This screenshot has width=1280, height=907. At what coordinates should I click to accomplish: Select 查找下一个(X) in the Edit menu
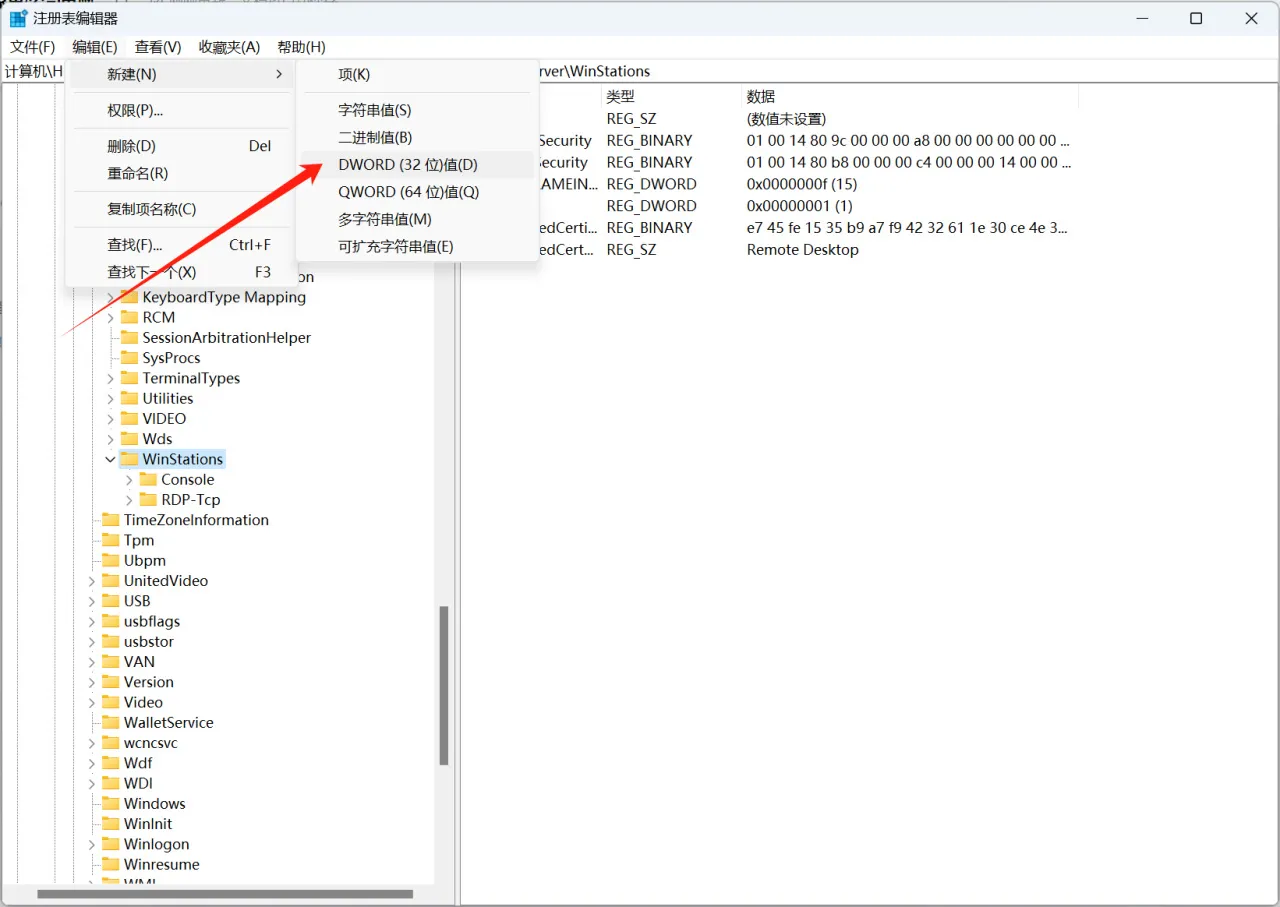click(180, 272)
